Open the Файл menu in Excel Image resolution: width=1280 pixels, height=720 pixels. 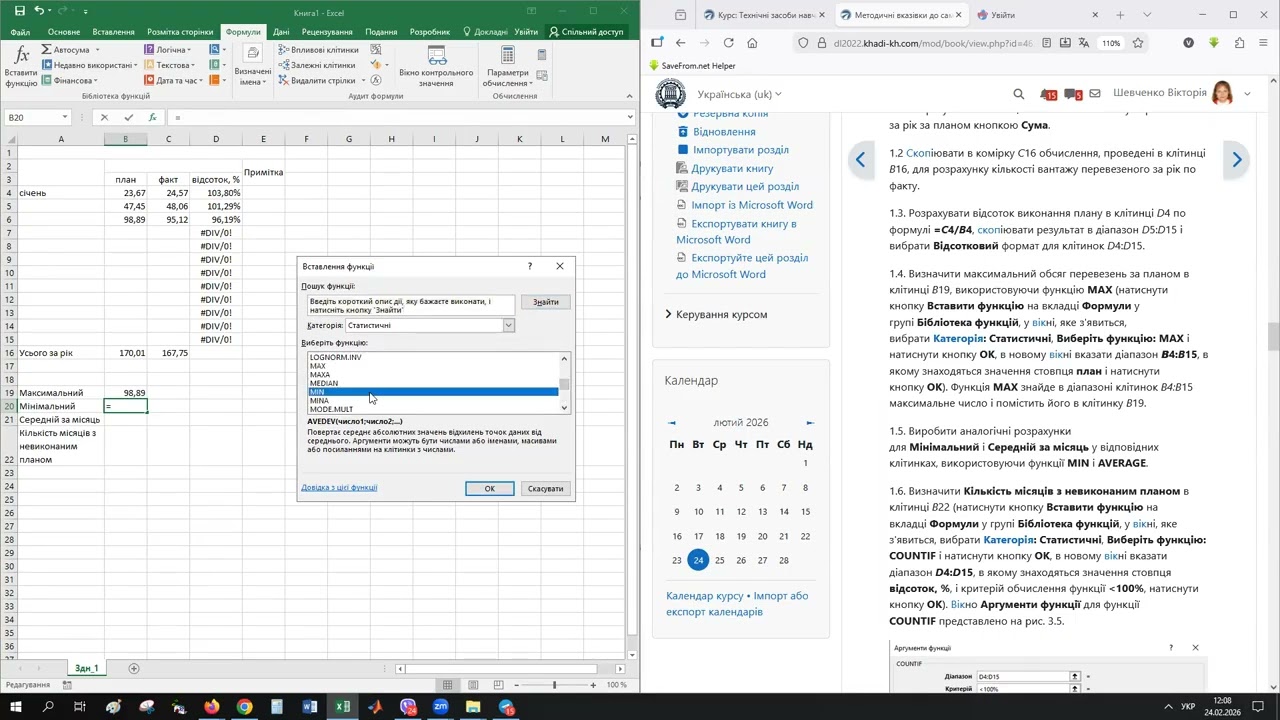[20, 32]
